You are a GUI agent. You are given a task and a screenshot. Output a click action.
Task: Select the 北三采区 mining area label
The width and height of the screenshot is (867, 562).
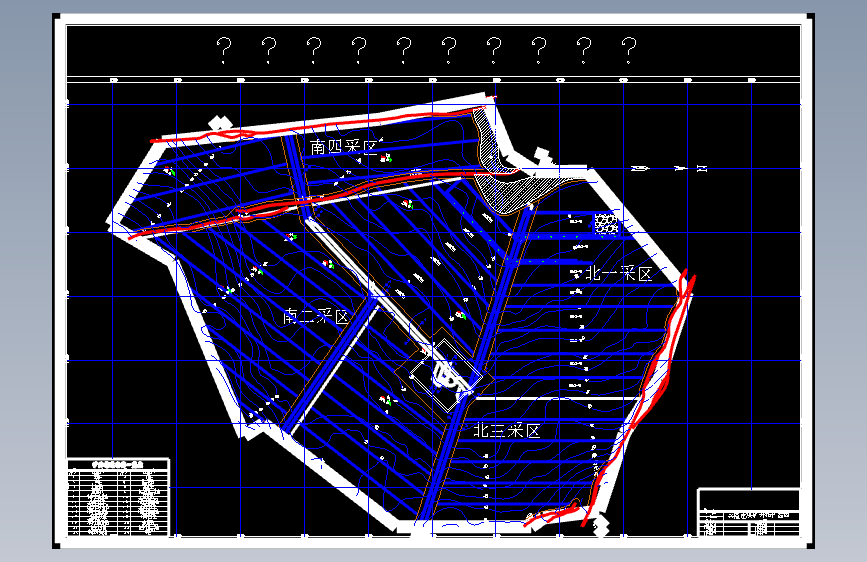[506, 430]
